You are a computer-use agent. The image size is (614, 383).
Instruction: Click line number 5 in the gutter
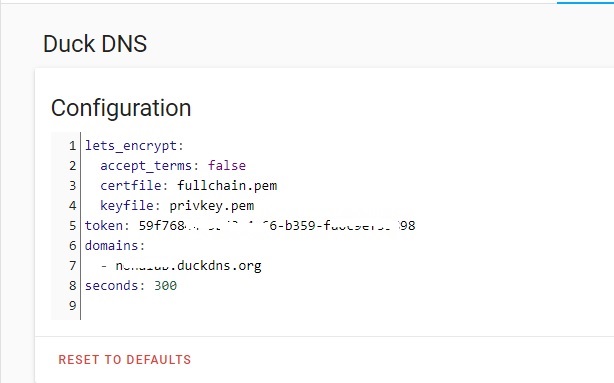click(x=72, y=226)
